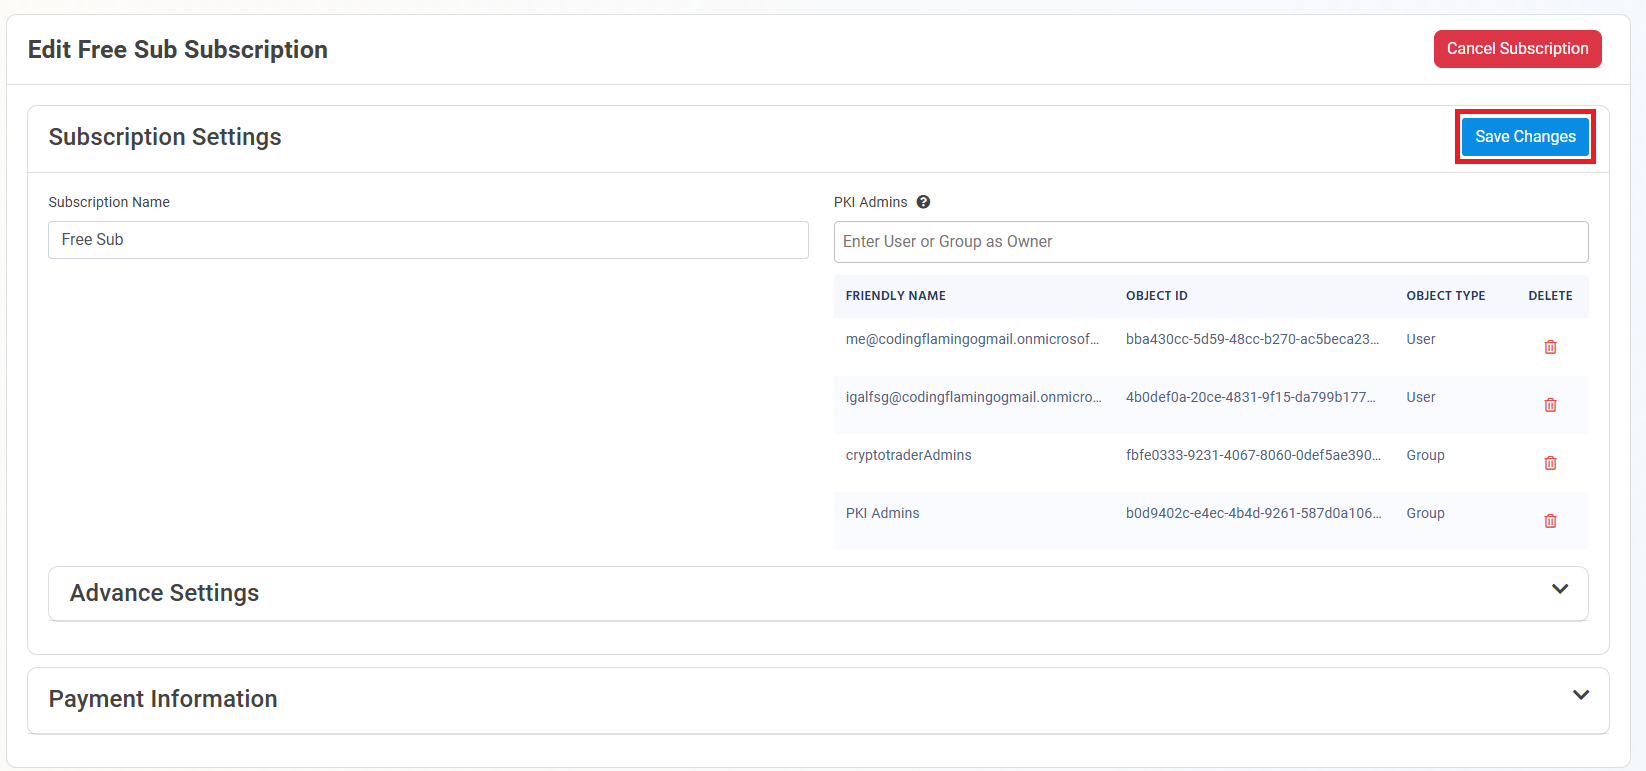1646x771 pixels.
Task: Click trash icon for igalfsg user row
Action: [x=1550, y=405]
